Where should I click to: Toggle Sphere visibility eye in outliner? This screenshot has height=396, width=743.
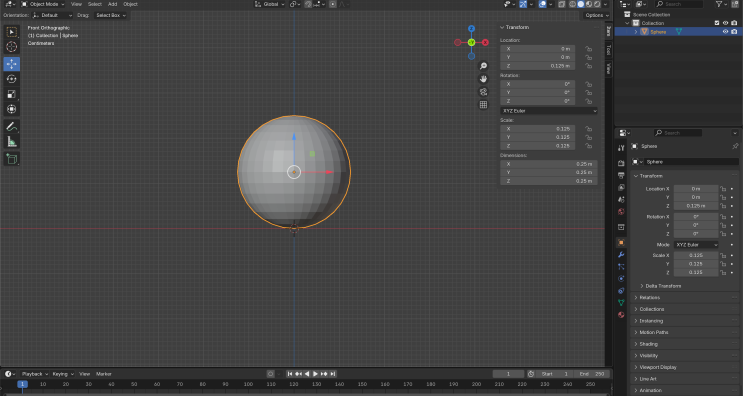tap(725, 32)
